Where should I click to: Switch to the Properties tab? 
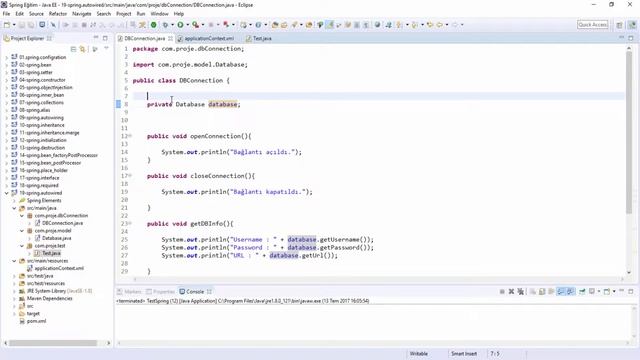pos(161,291)
